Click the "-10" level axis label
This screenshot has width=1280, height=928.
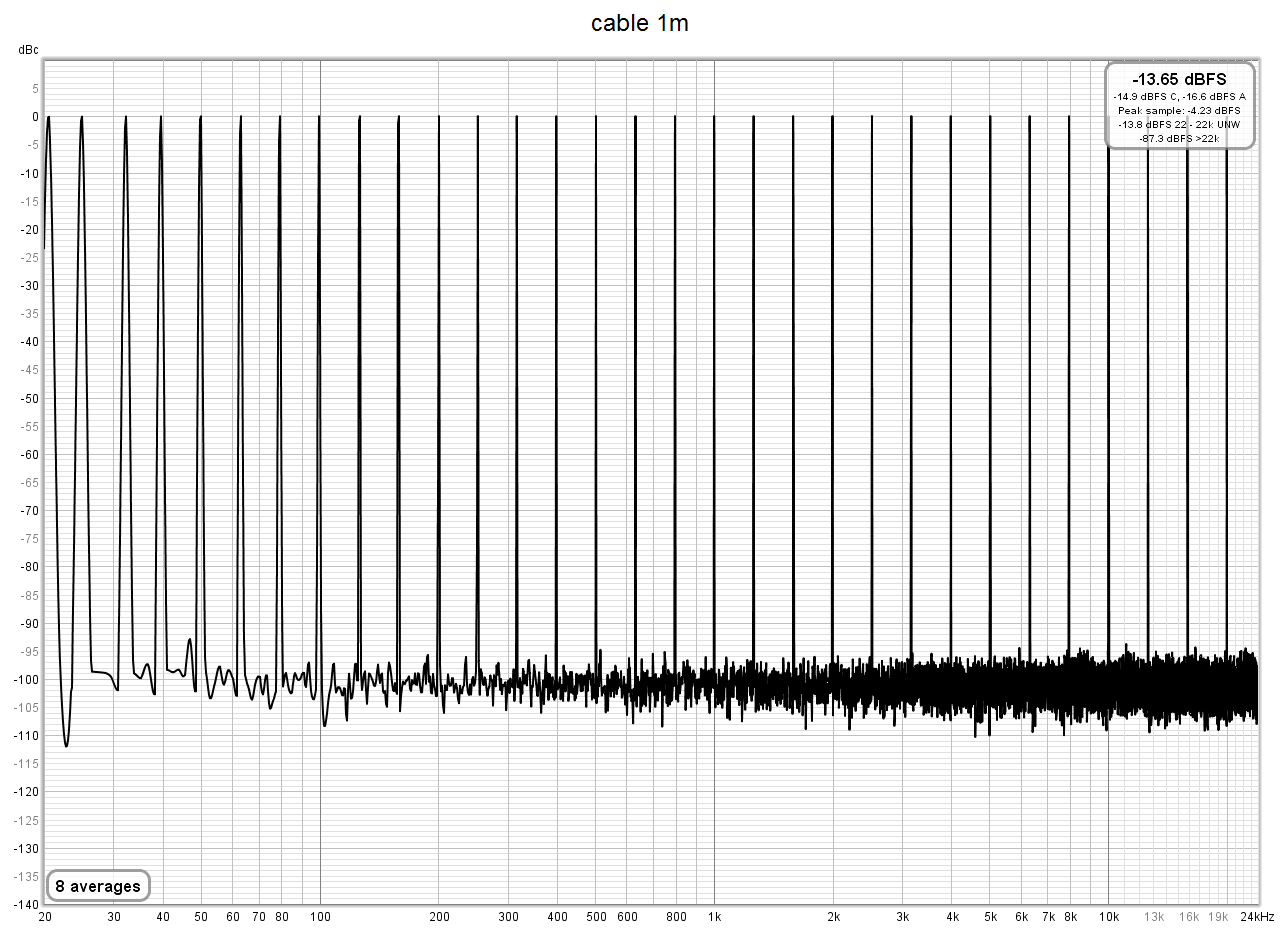pos(28,173)
